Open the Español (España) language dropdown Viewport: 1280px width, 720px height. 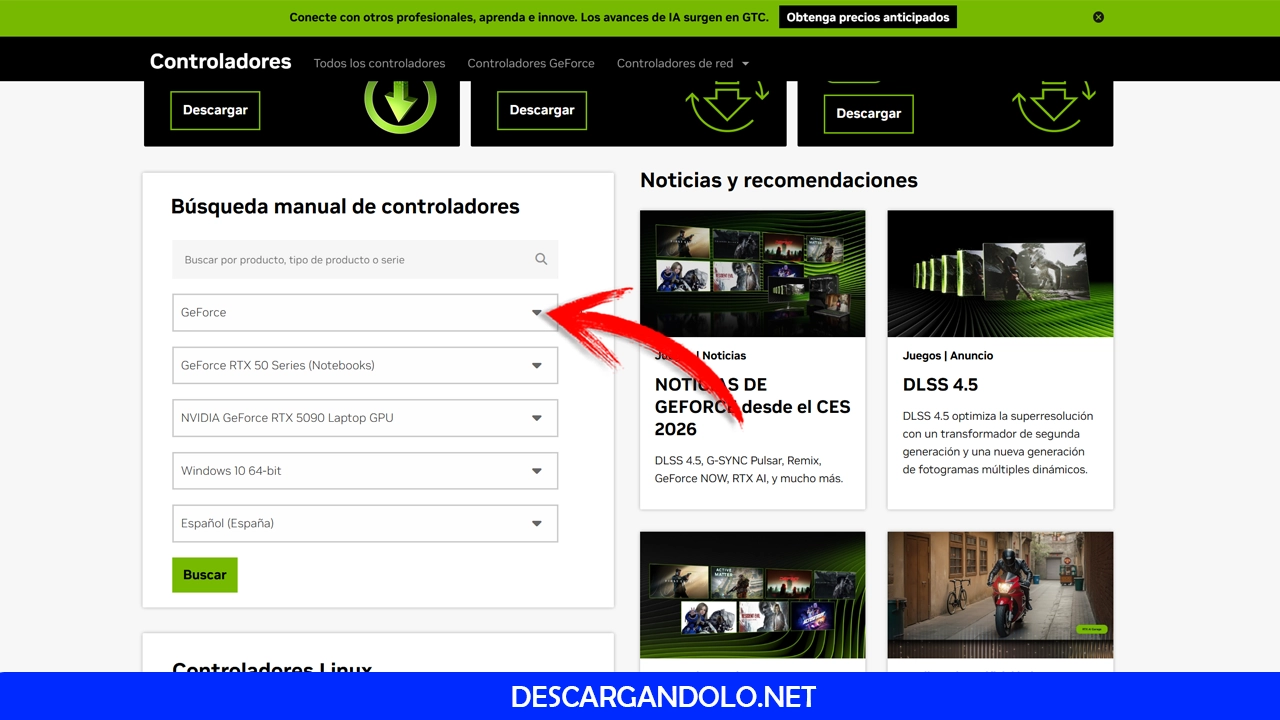365,523
